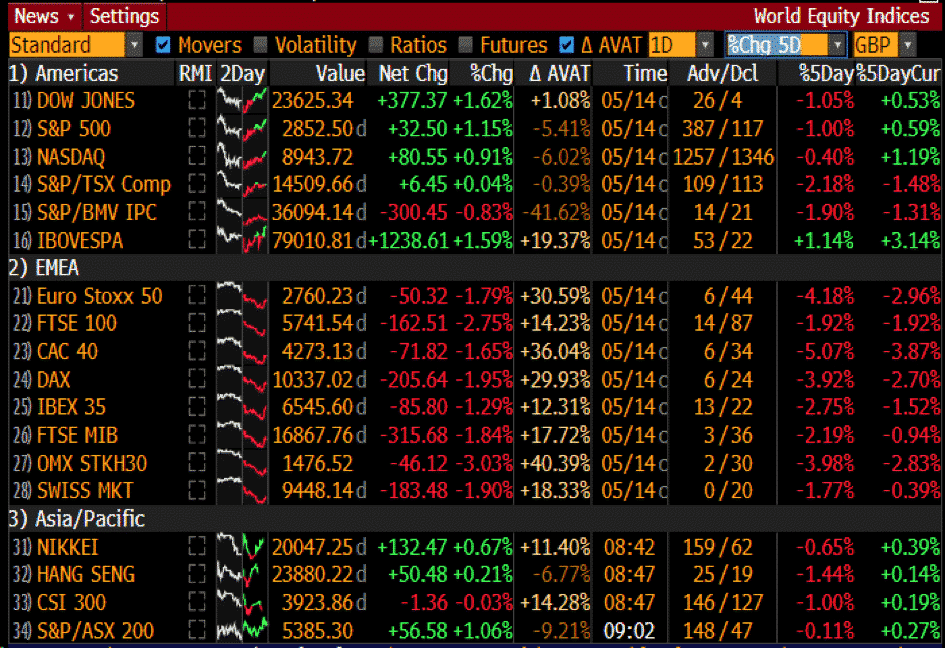Click the World Equity Indices title
Viewport: 945px width, 648px height.
coord(841,16)
